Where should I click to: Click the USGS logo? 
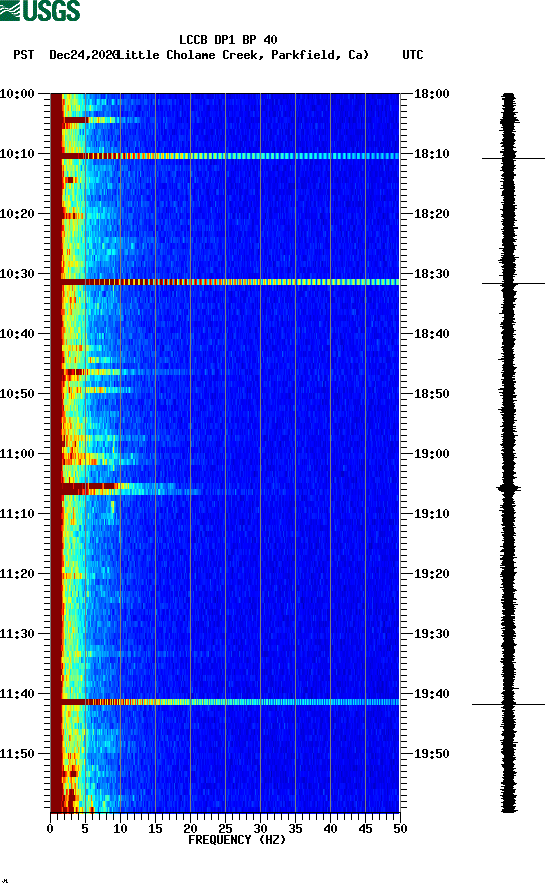coord(40,10)
